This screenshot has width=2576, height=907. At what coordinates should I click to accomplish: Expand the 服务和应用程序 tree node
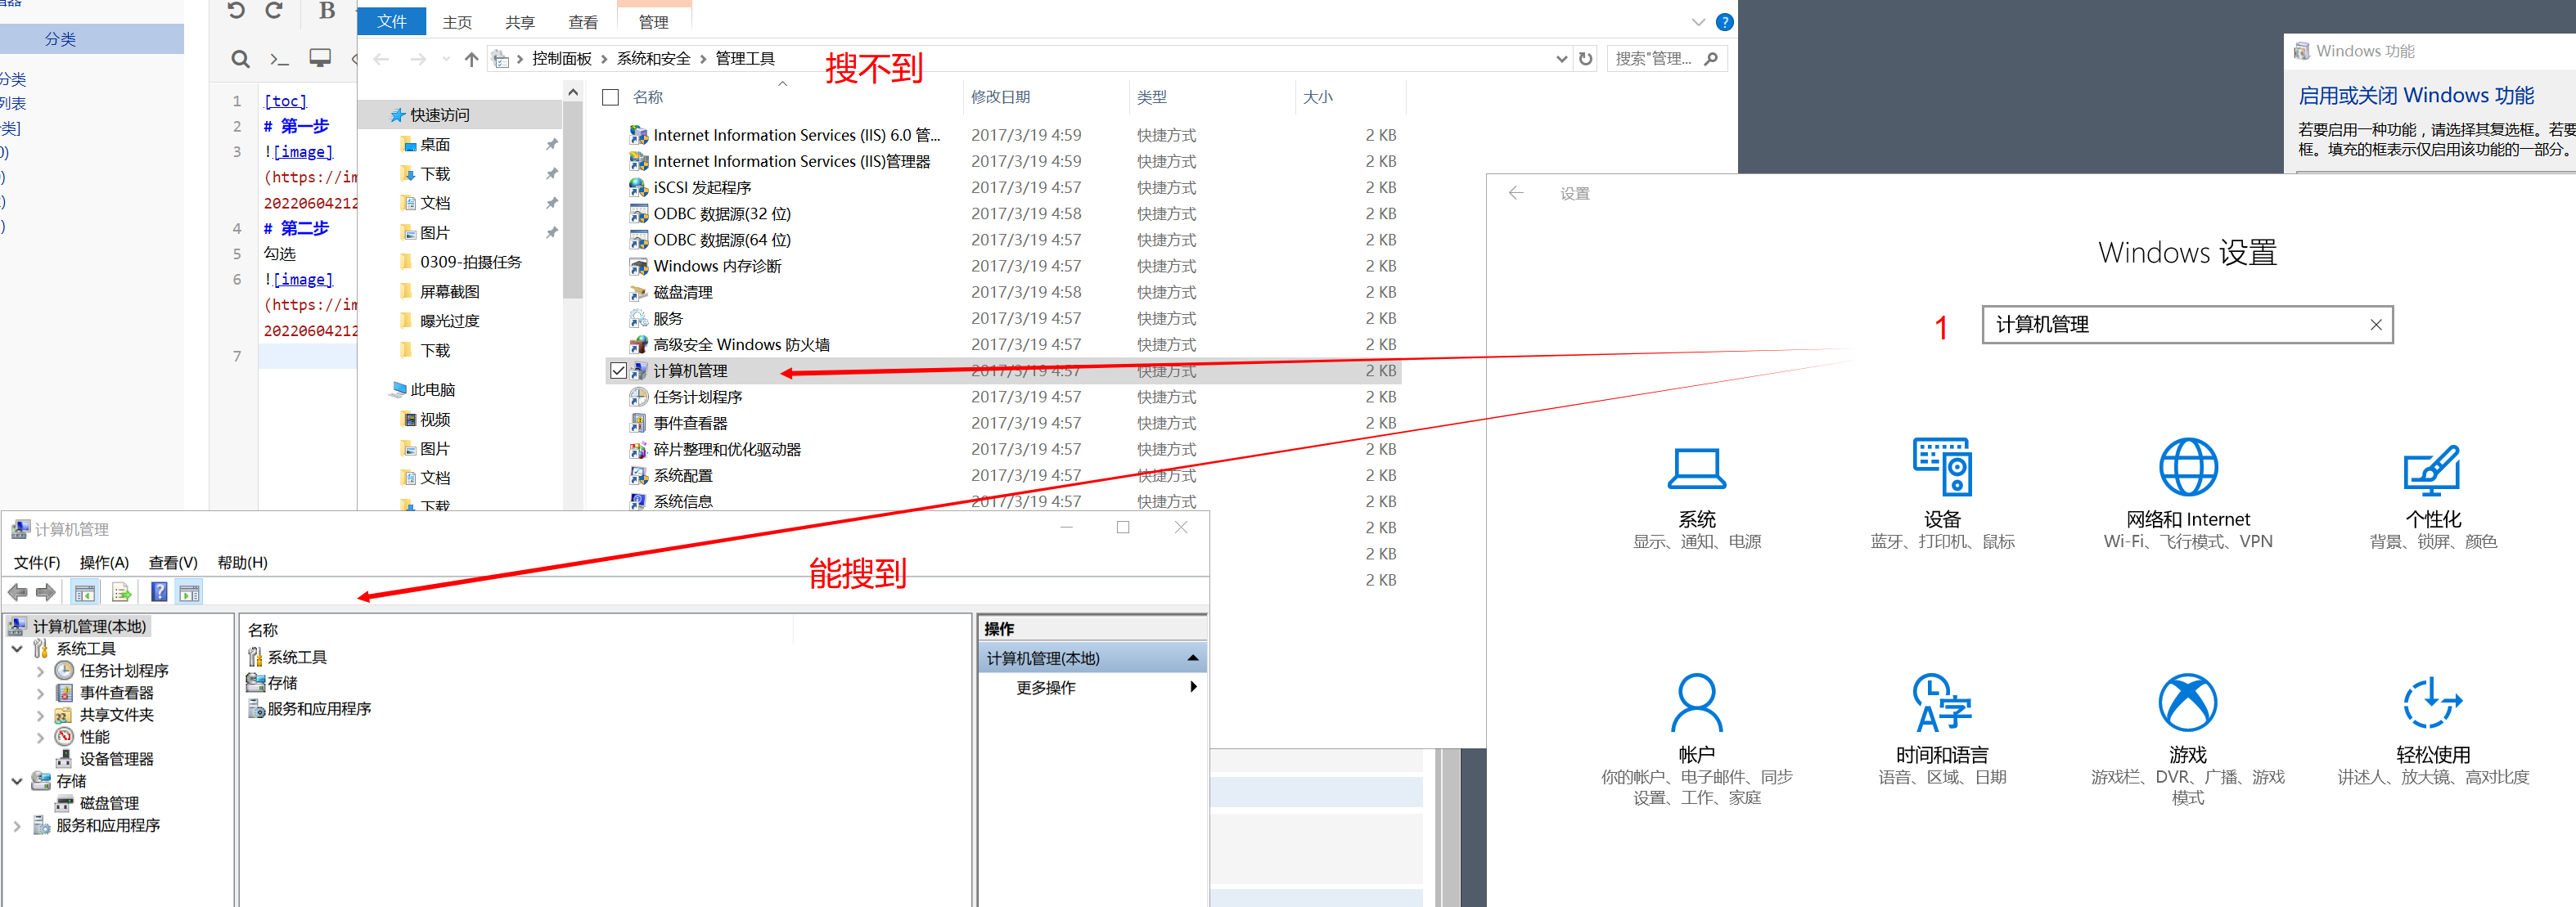click(17, 826)
